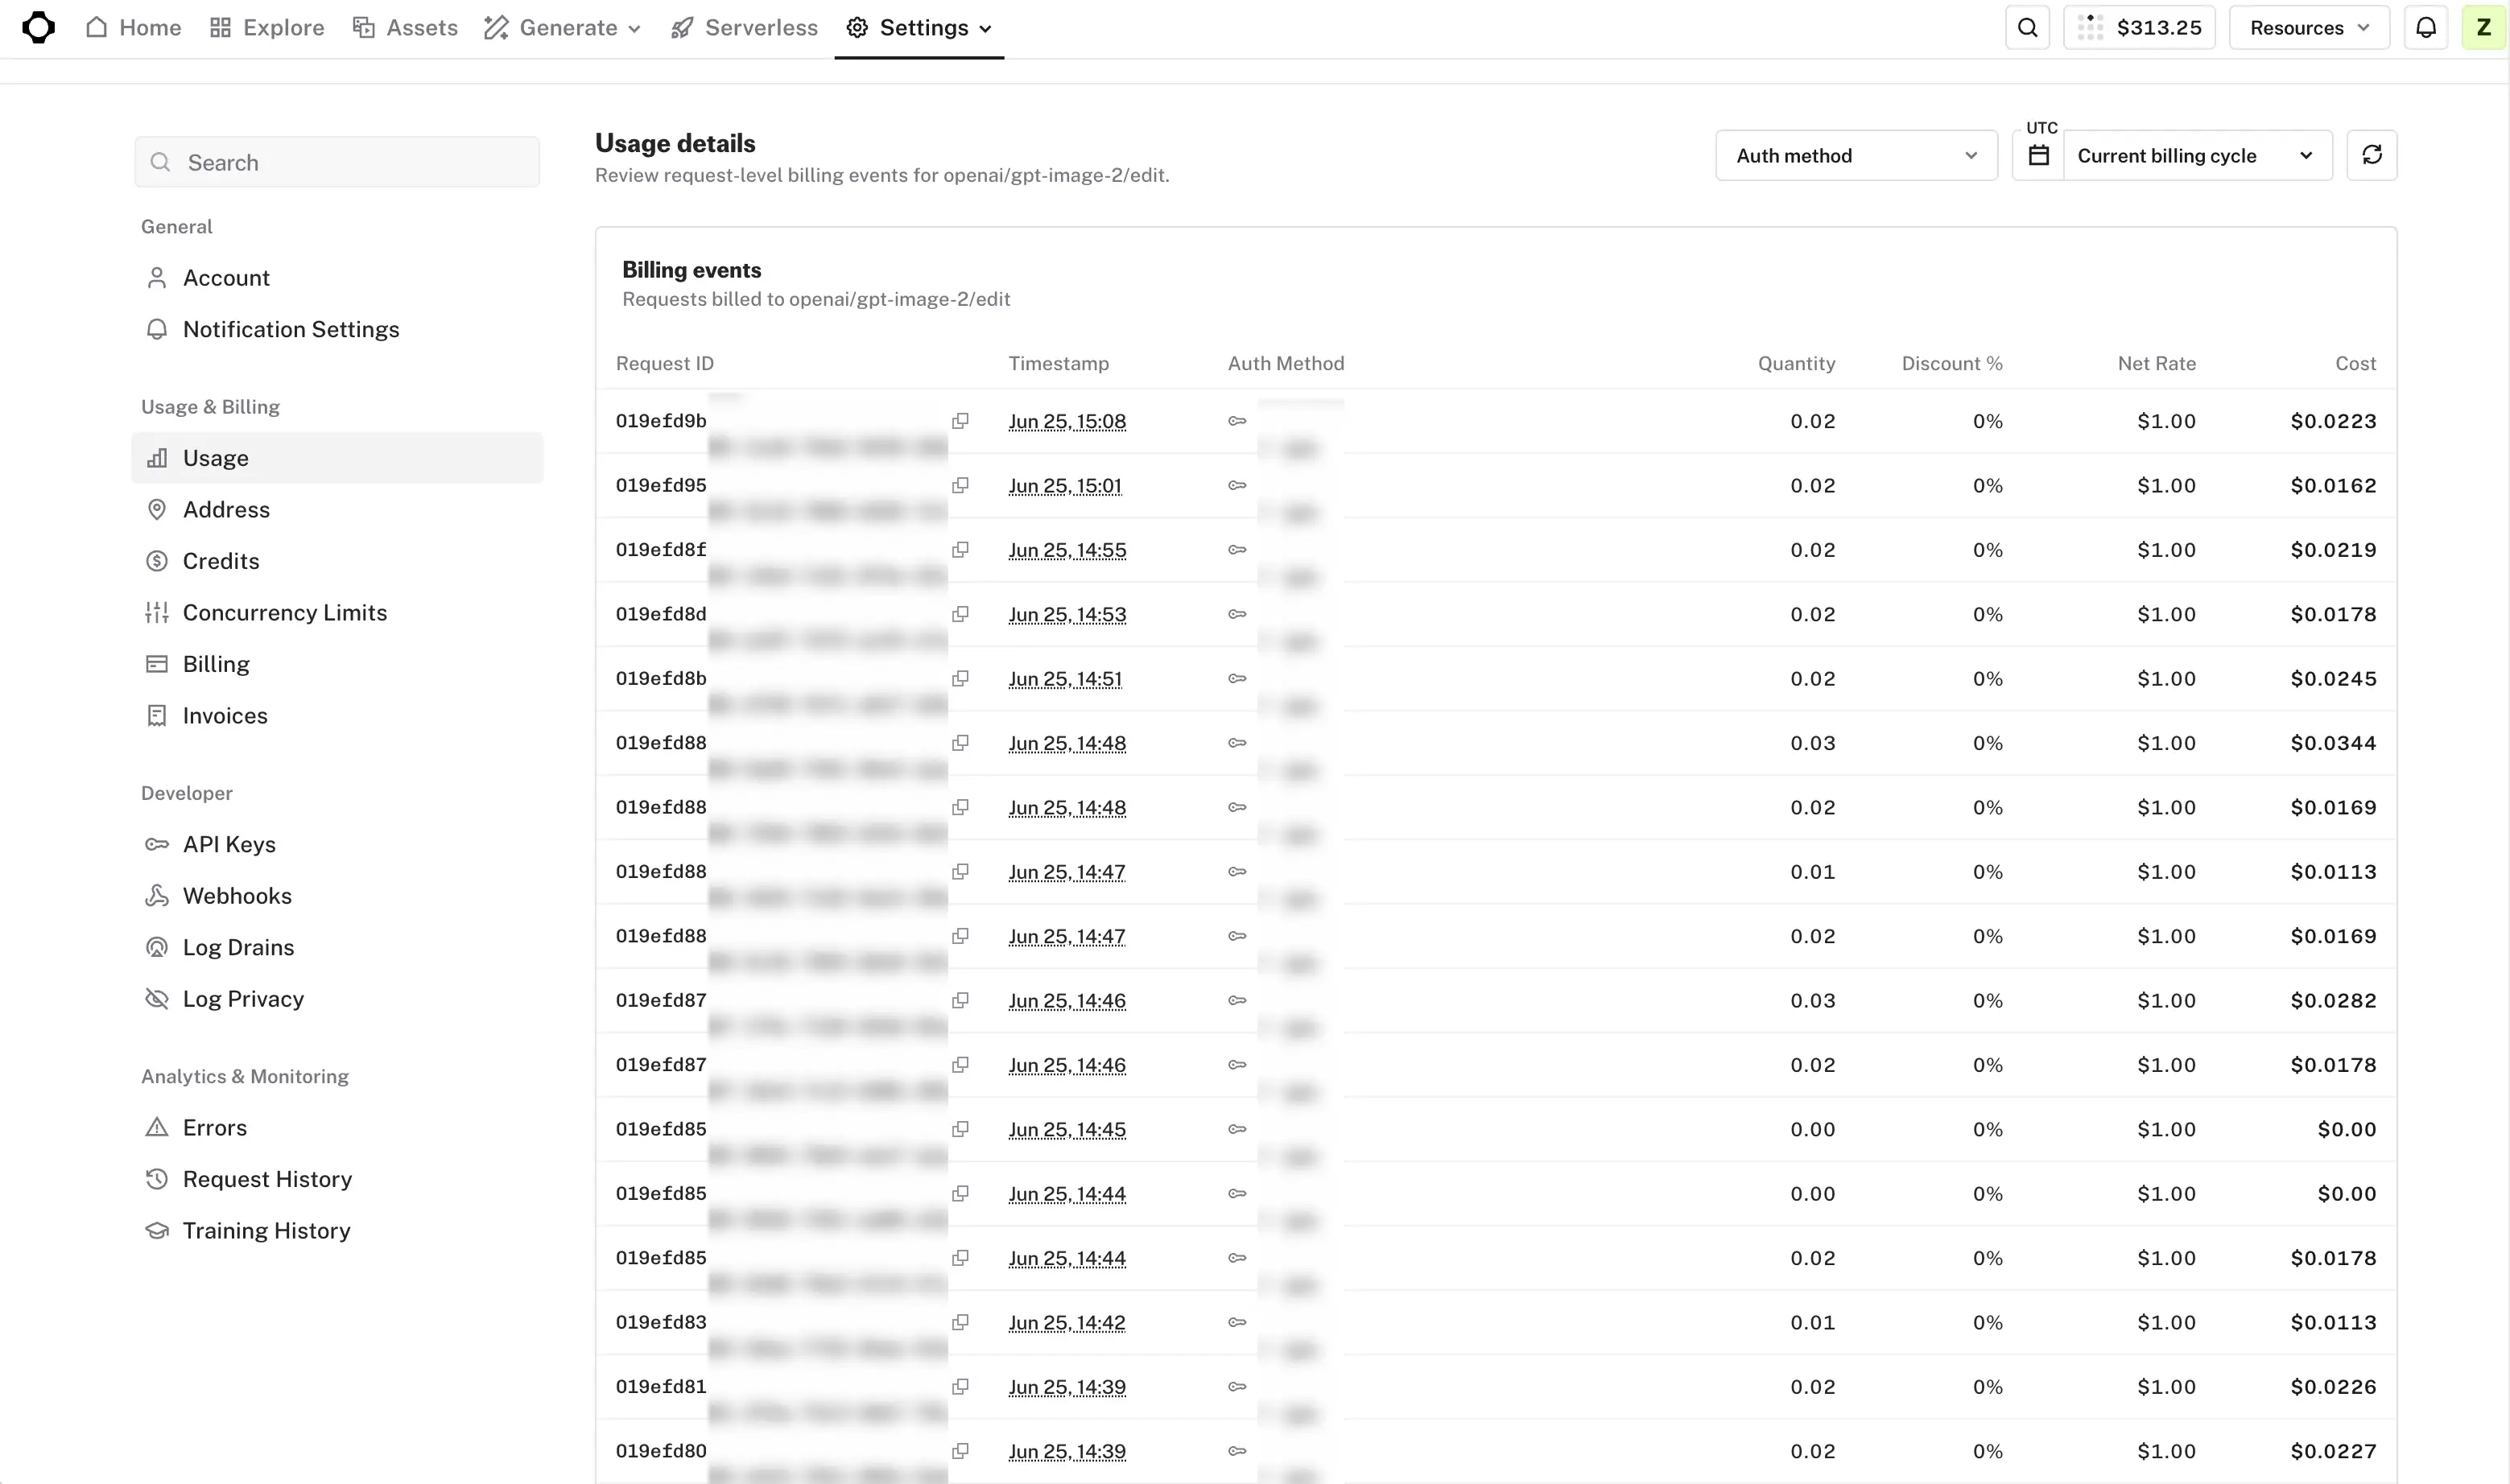Screen dimensions: 2510x1484
Task: Copy the request ID 019efd8b
Action: point(960,678)
